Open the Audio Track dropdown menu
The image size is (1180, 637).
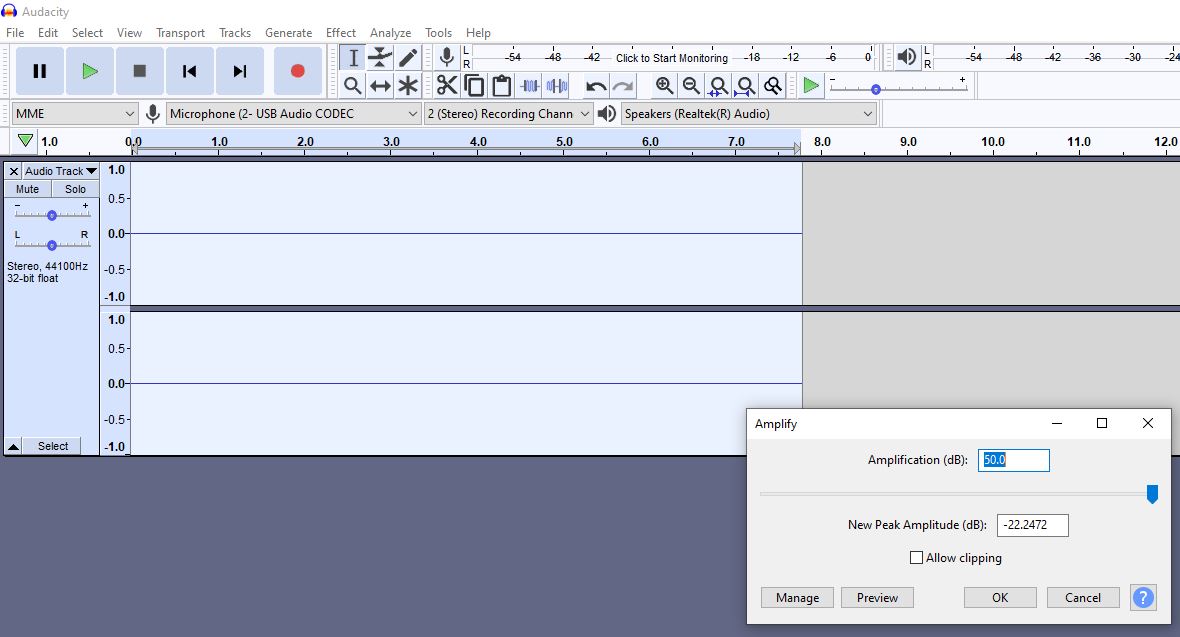click(61, 171)
